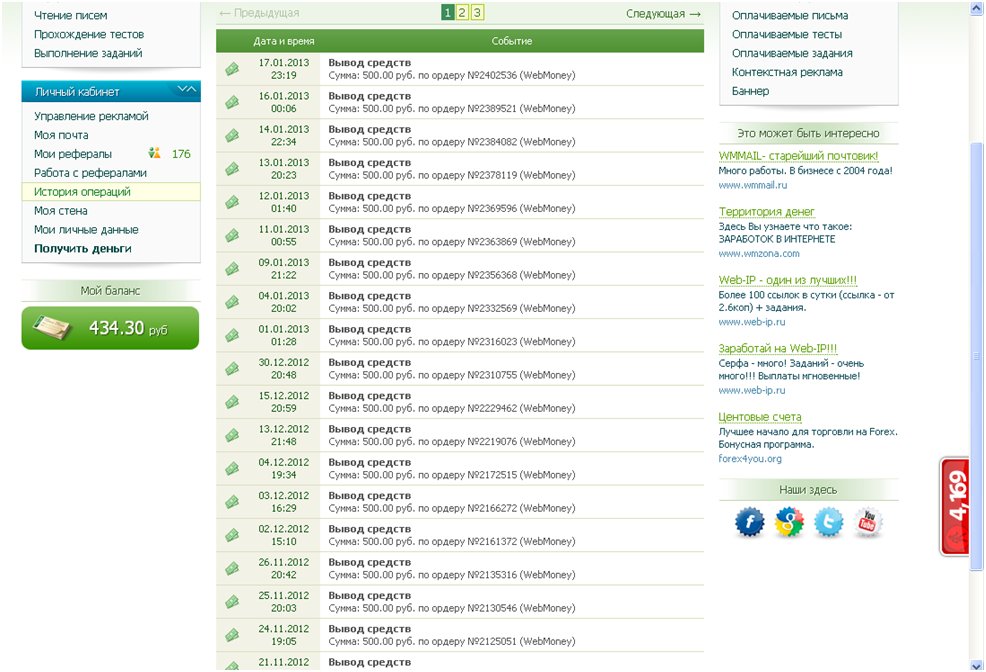Screen dimensions: 986x672
Task: Click money icon of 17.01.2013 withdrawal row
Action: (232, 69)
